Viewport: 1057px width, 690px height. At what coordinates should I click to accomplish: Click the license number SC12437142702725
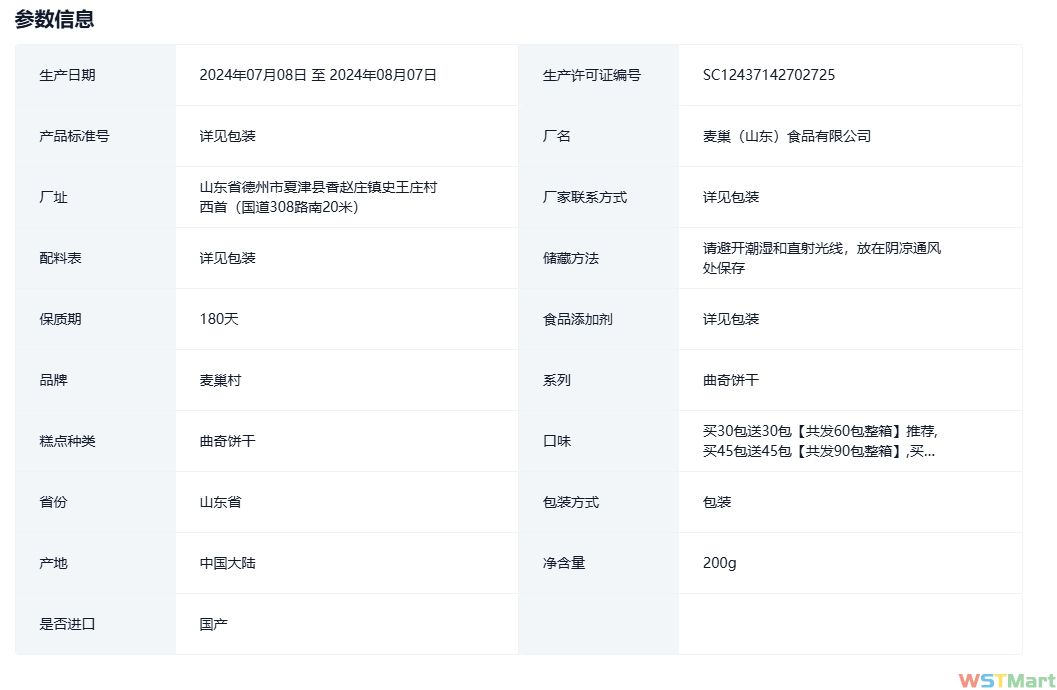click(x=769, y=75)
